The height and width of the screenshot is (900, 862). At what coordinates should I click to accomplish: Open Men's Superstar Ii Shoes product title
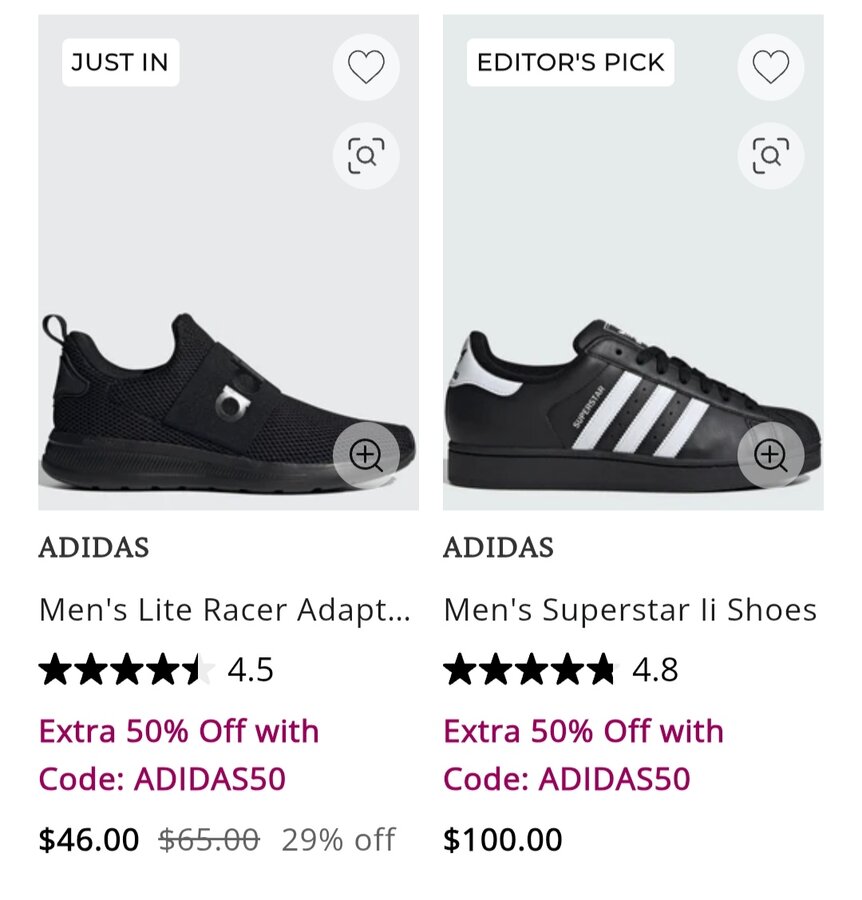pos(630,609)
